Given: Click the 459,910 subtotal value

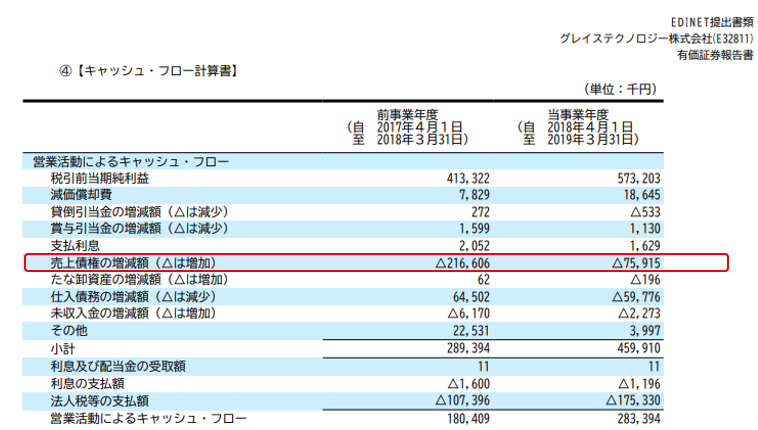Looking at the screenshot, I should coord(631,349).
